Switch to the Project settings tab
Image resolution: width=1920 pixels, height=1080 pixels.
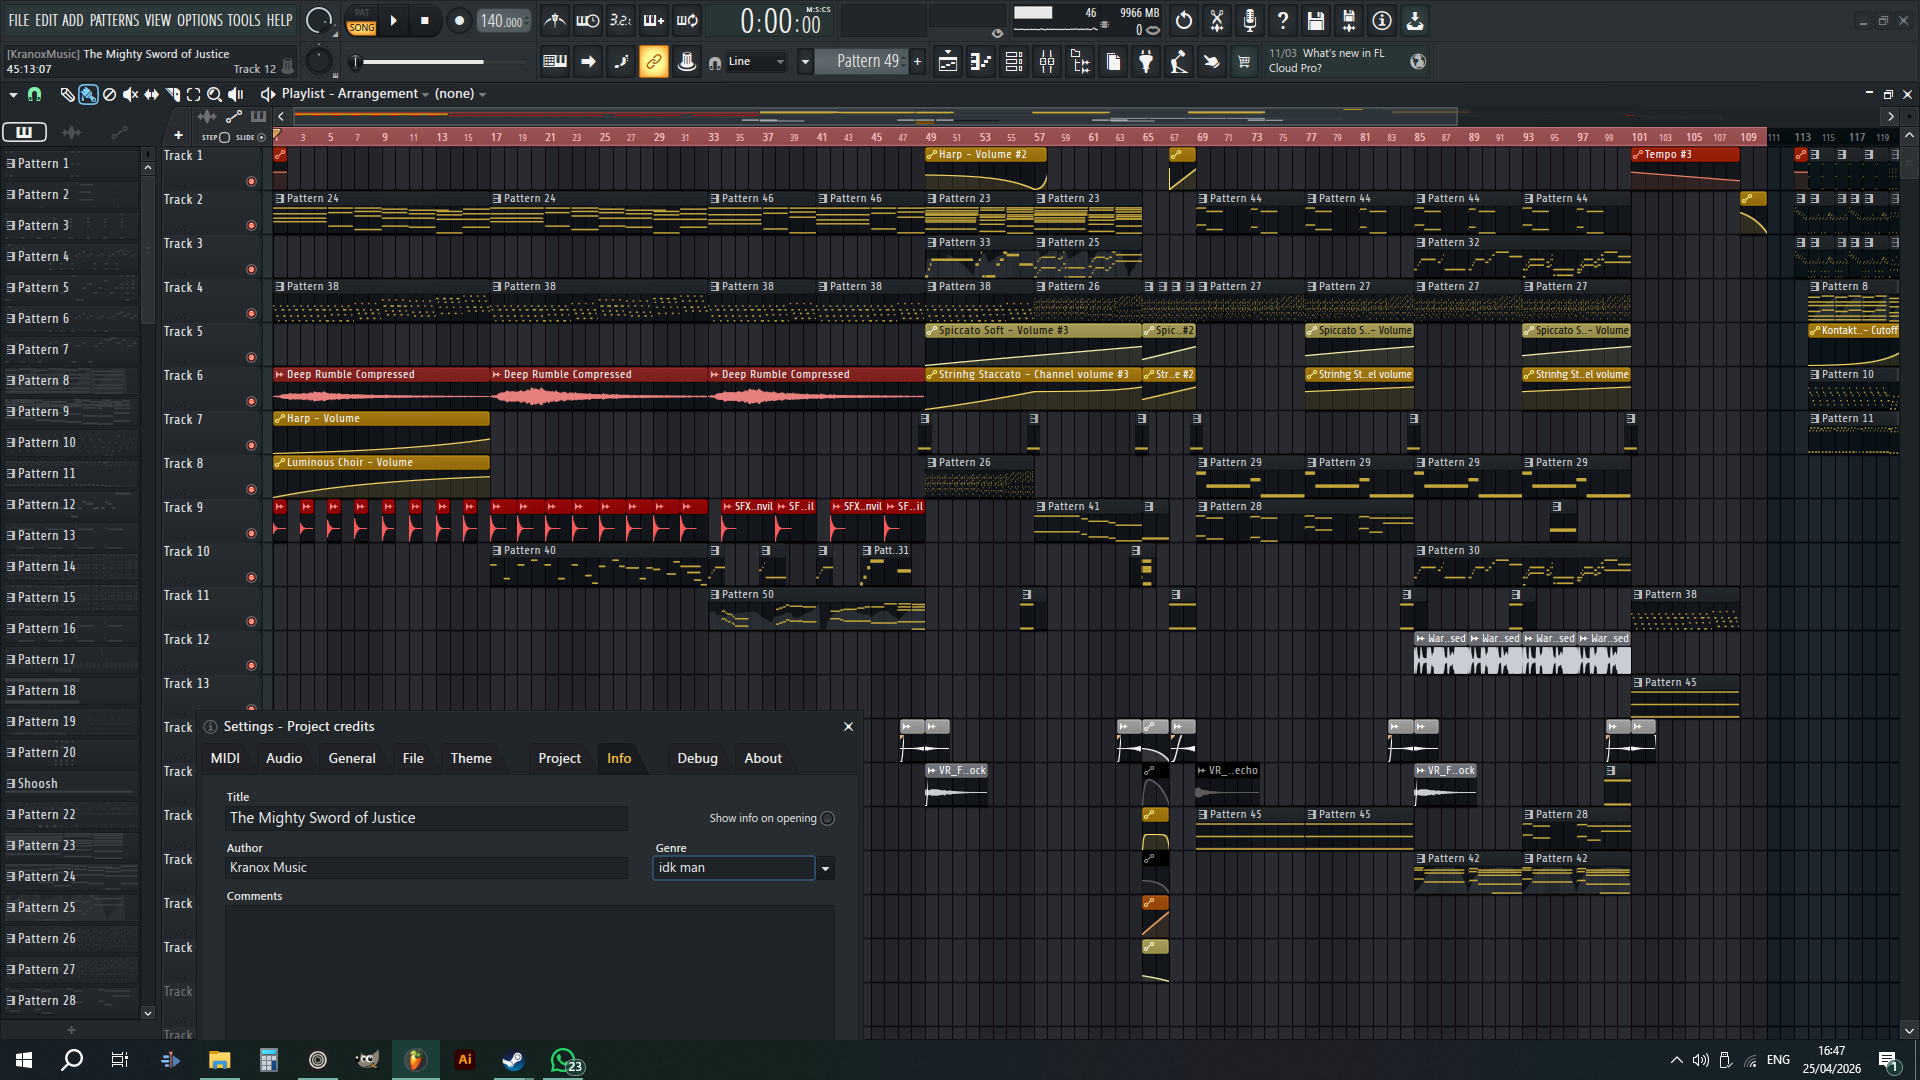point(559,758)
